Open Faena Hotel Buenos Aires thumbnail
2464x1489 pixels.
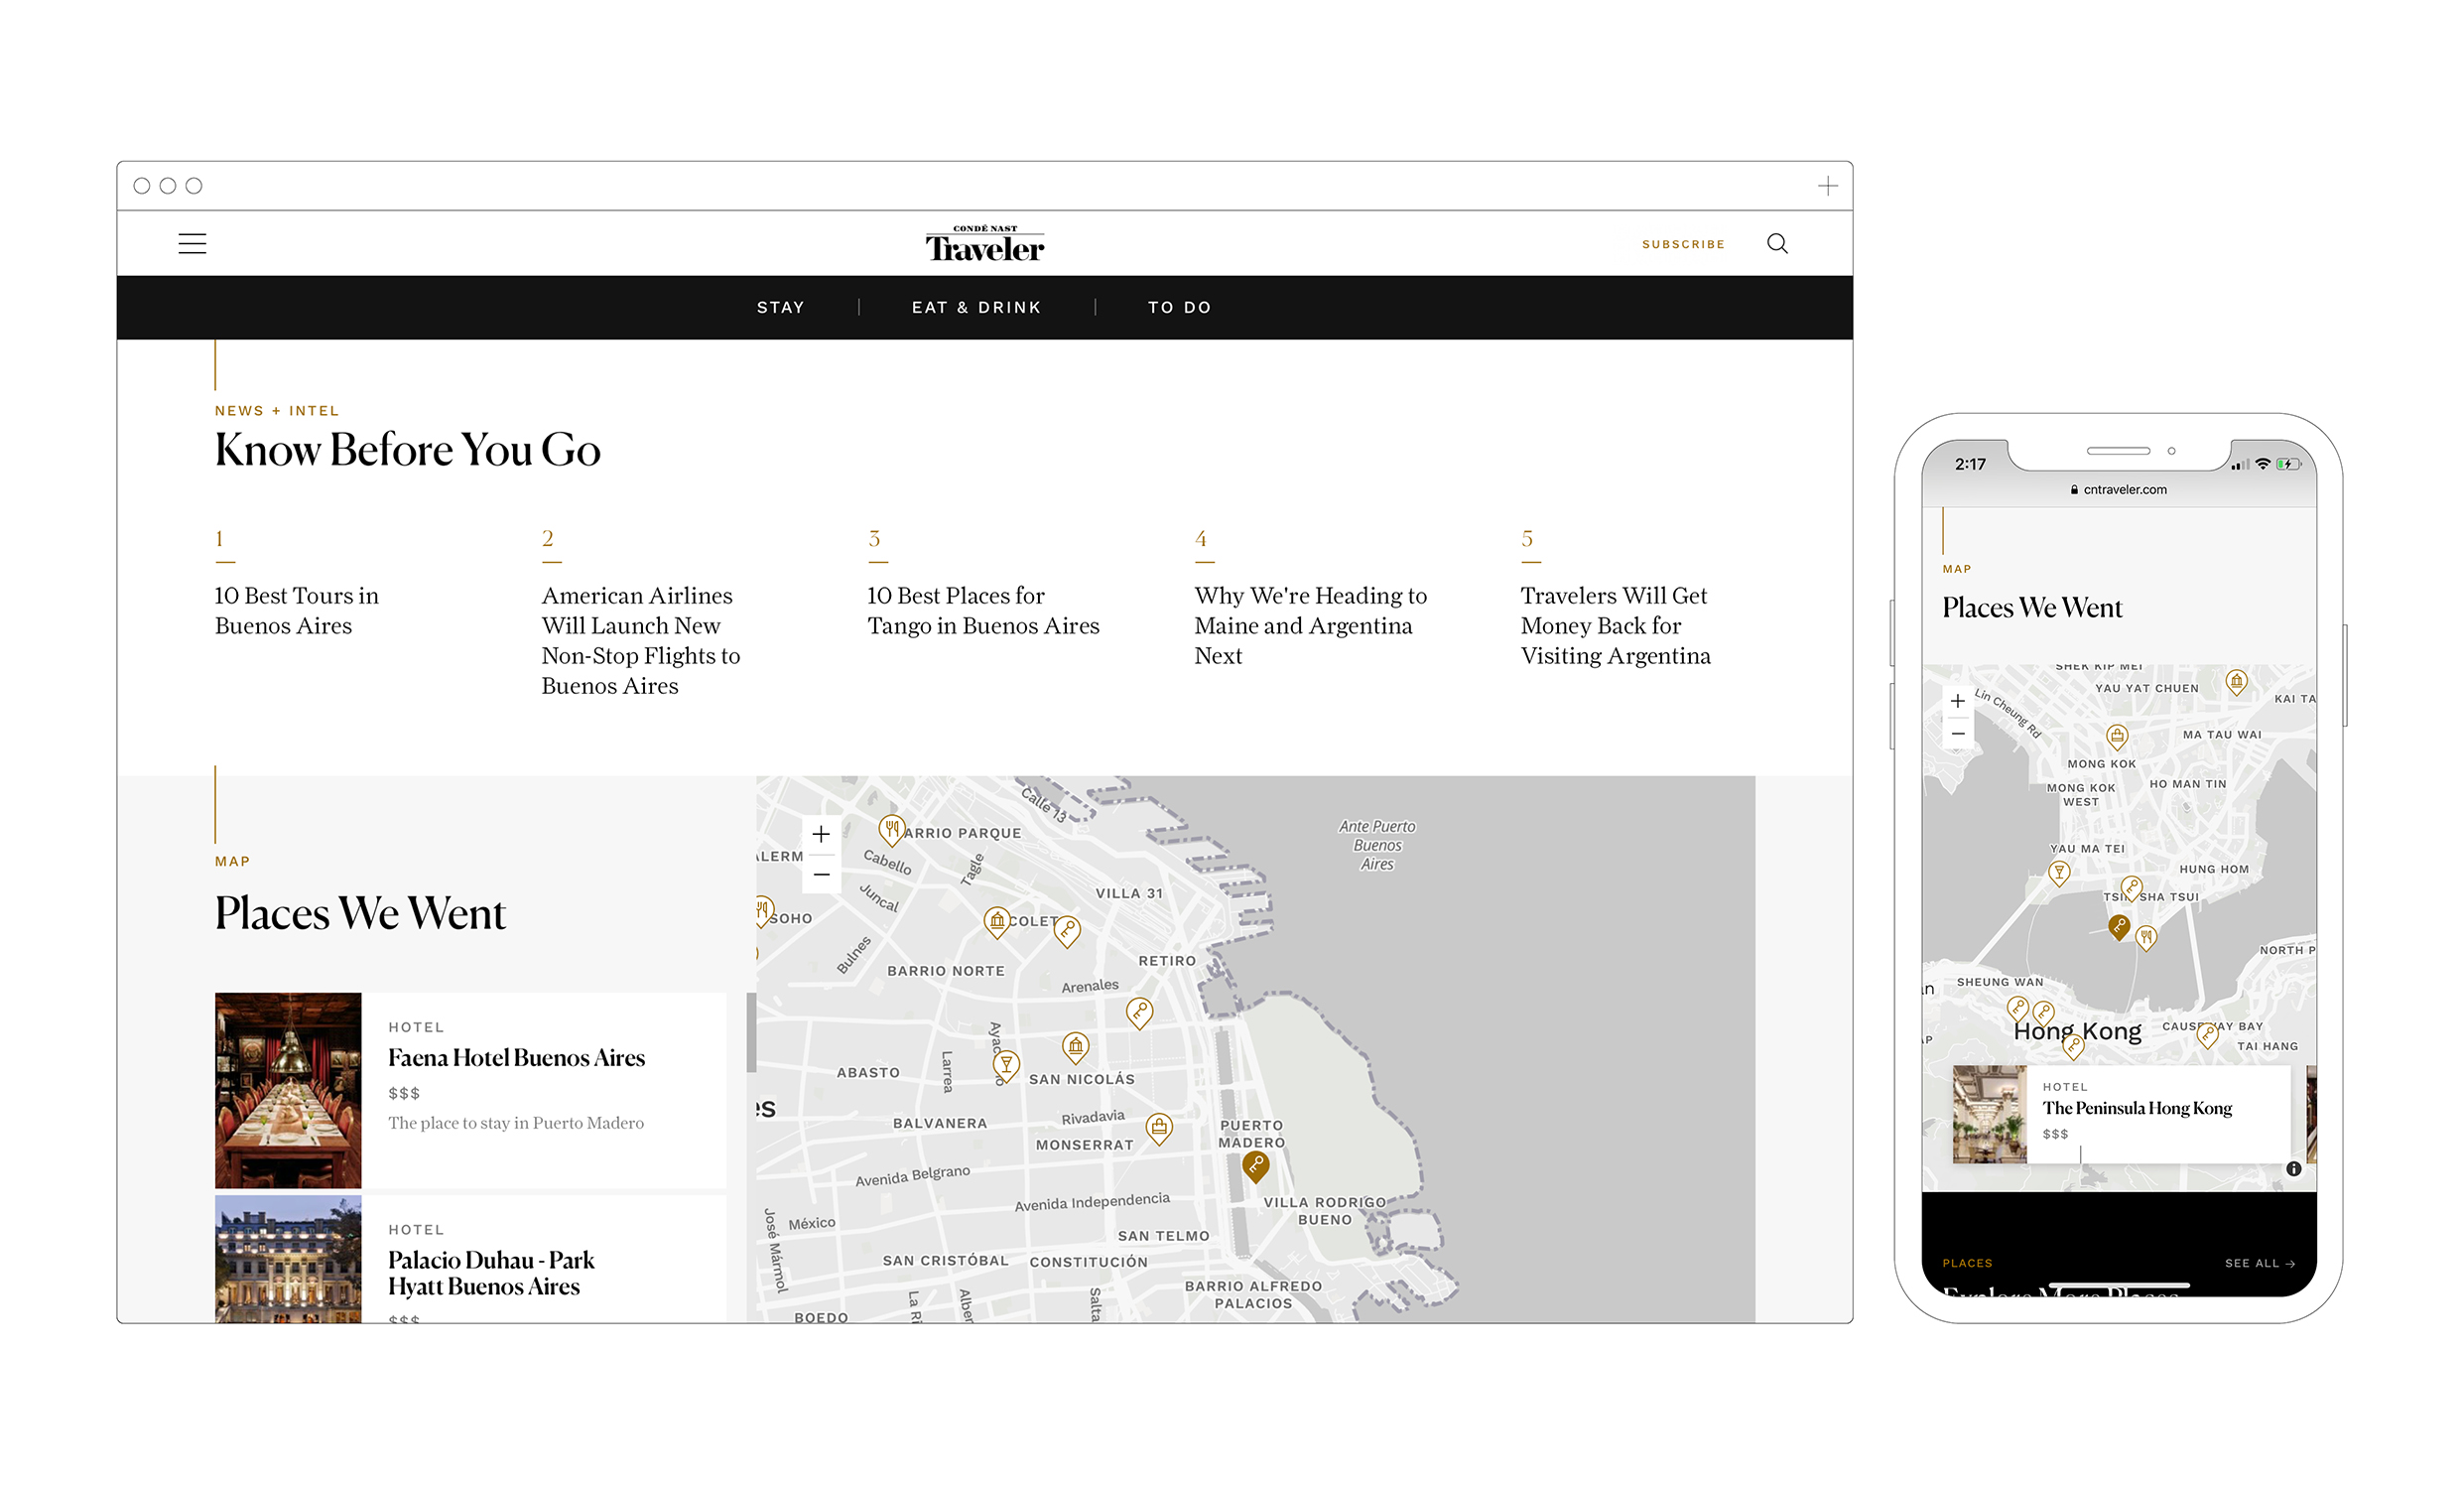point(288,1090)
